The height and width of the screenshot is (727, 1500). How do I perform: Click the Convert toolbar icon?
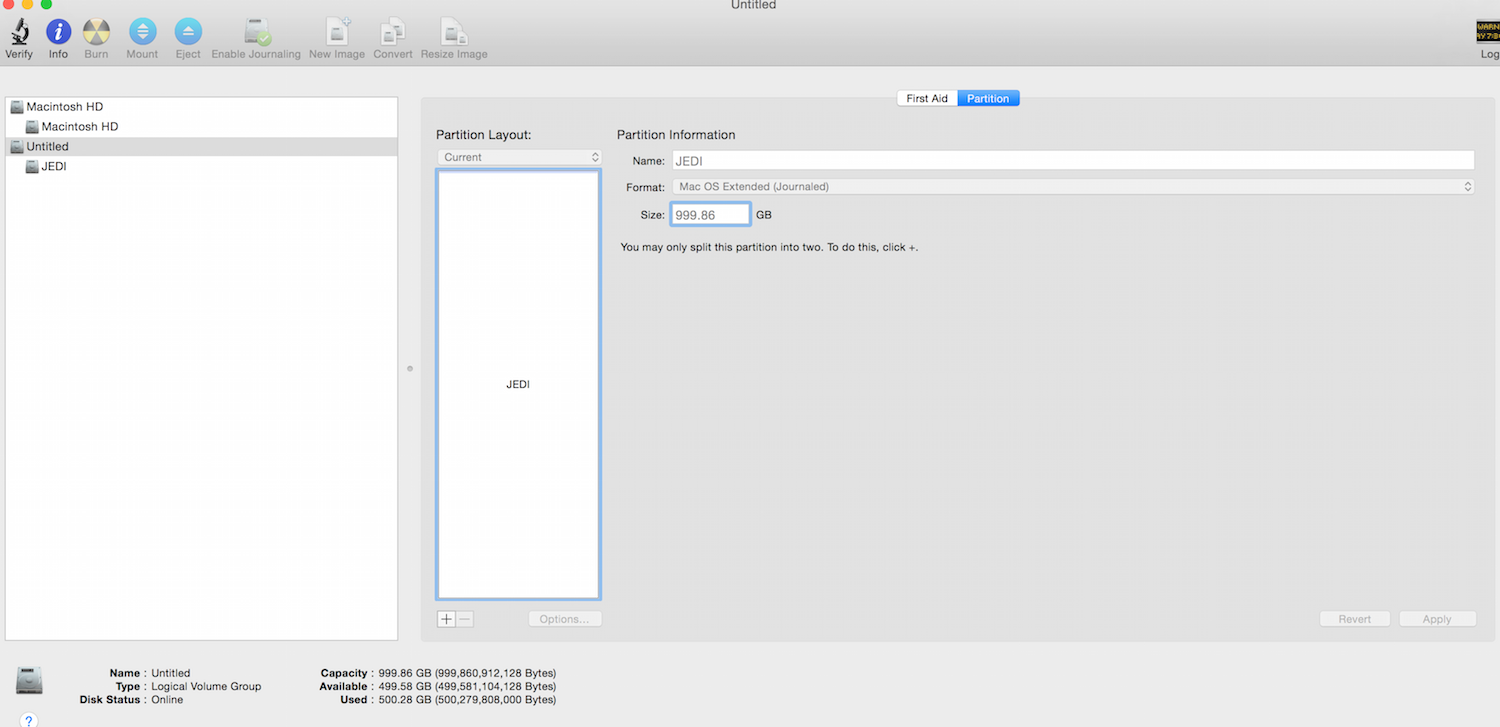click(393, 32)
